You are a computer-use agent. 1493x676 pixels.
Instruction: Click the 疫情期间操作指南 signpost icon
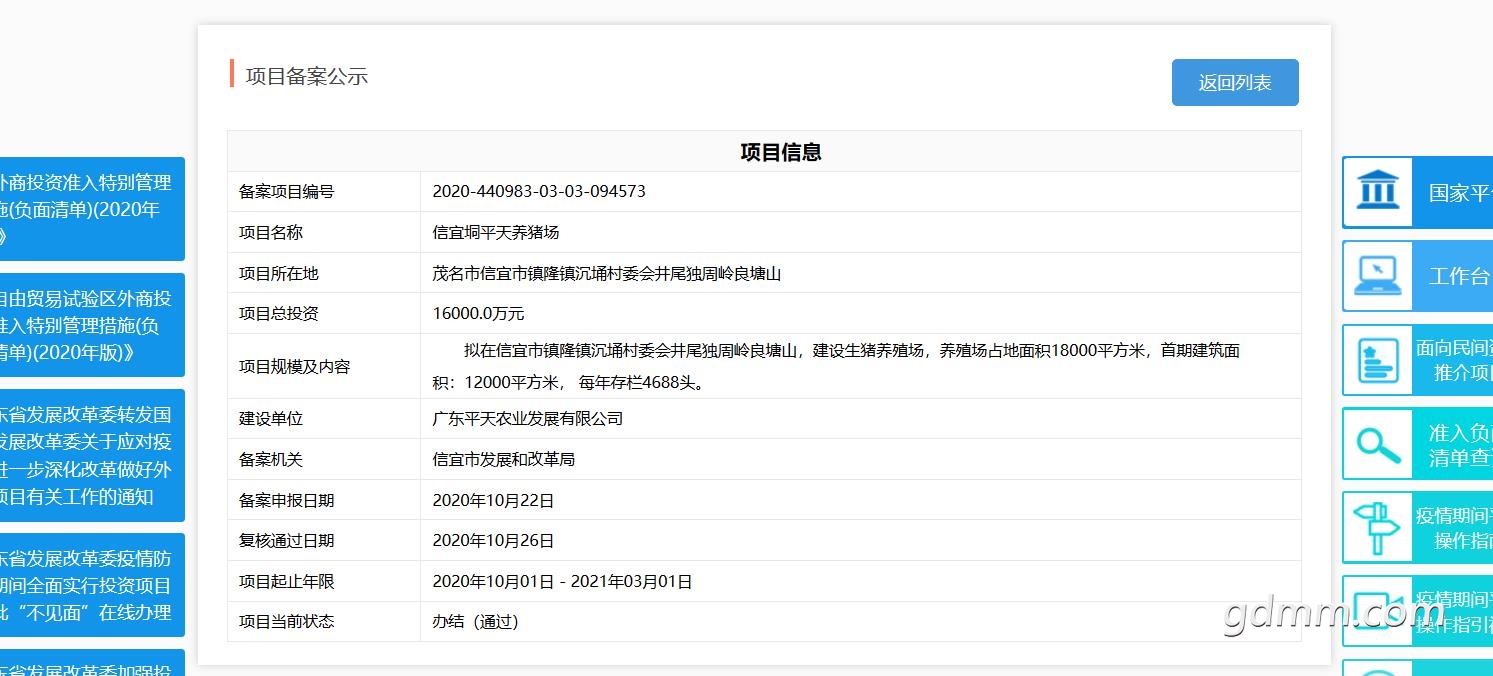(x=1377, y=527)
